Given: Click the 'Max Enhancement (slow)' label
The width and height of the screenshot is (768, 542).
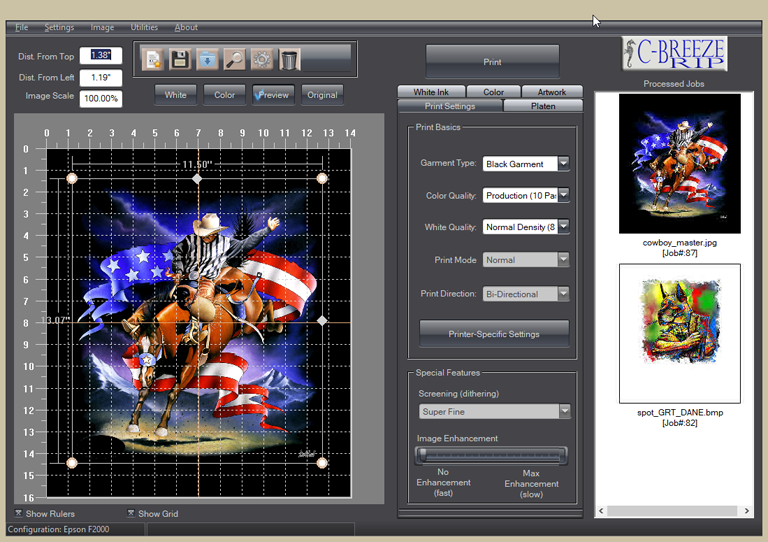Looking at the screenshot, I should [531, 484].
